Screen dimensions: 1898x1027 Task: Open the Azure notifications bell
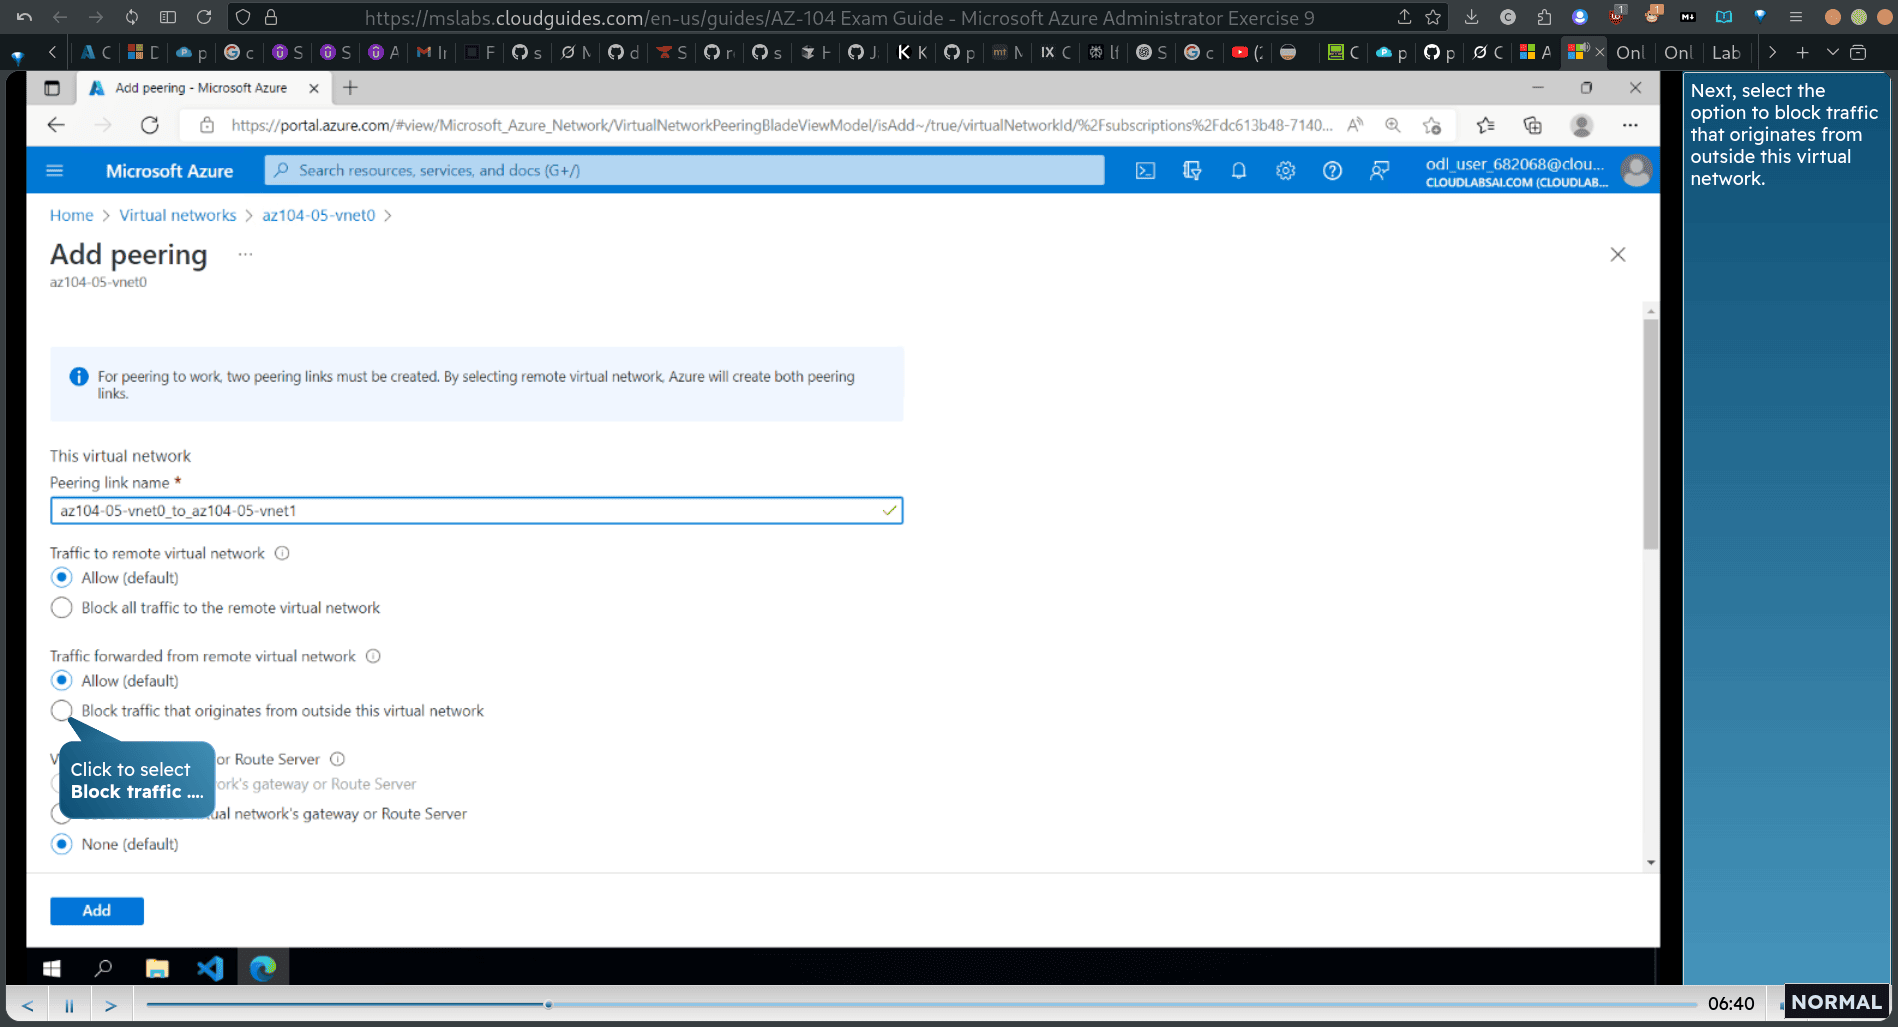pyautogui.click(x=1238, y=171)
